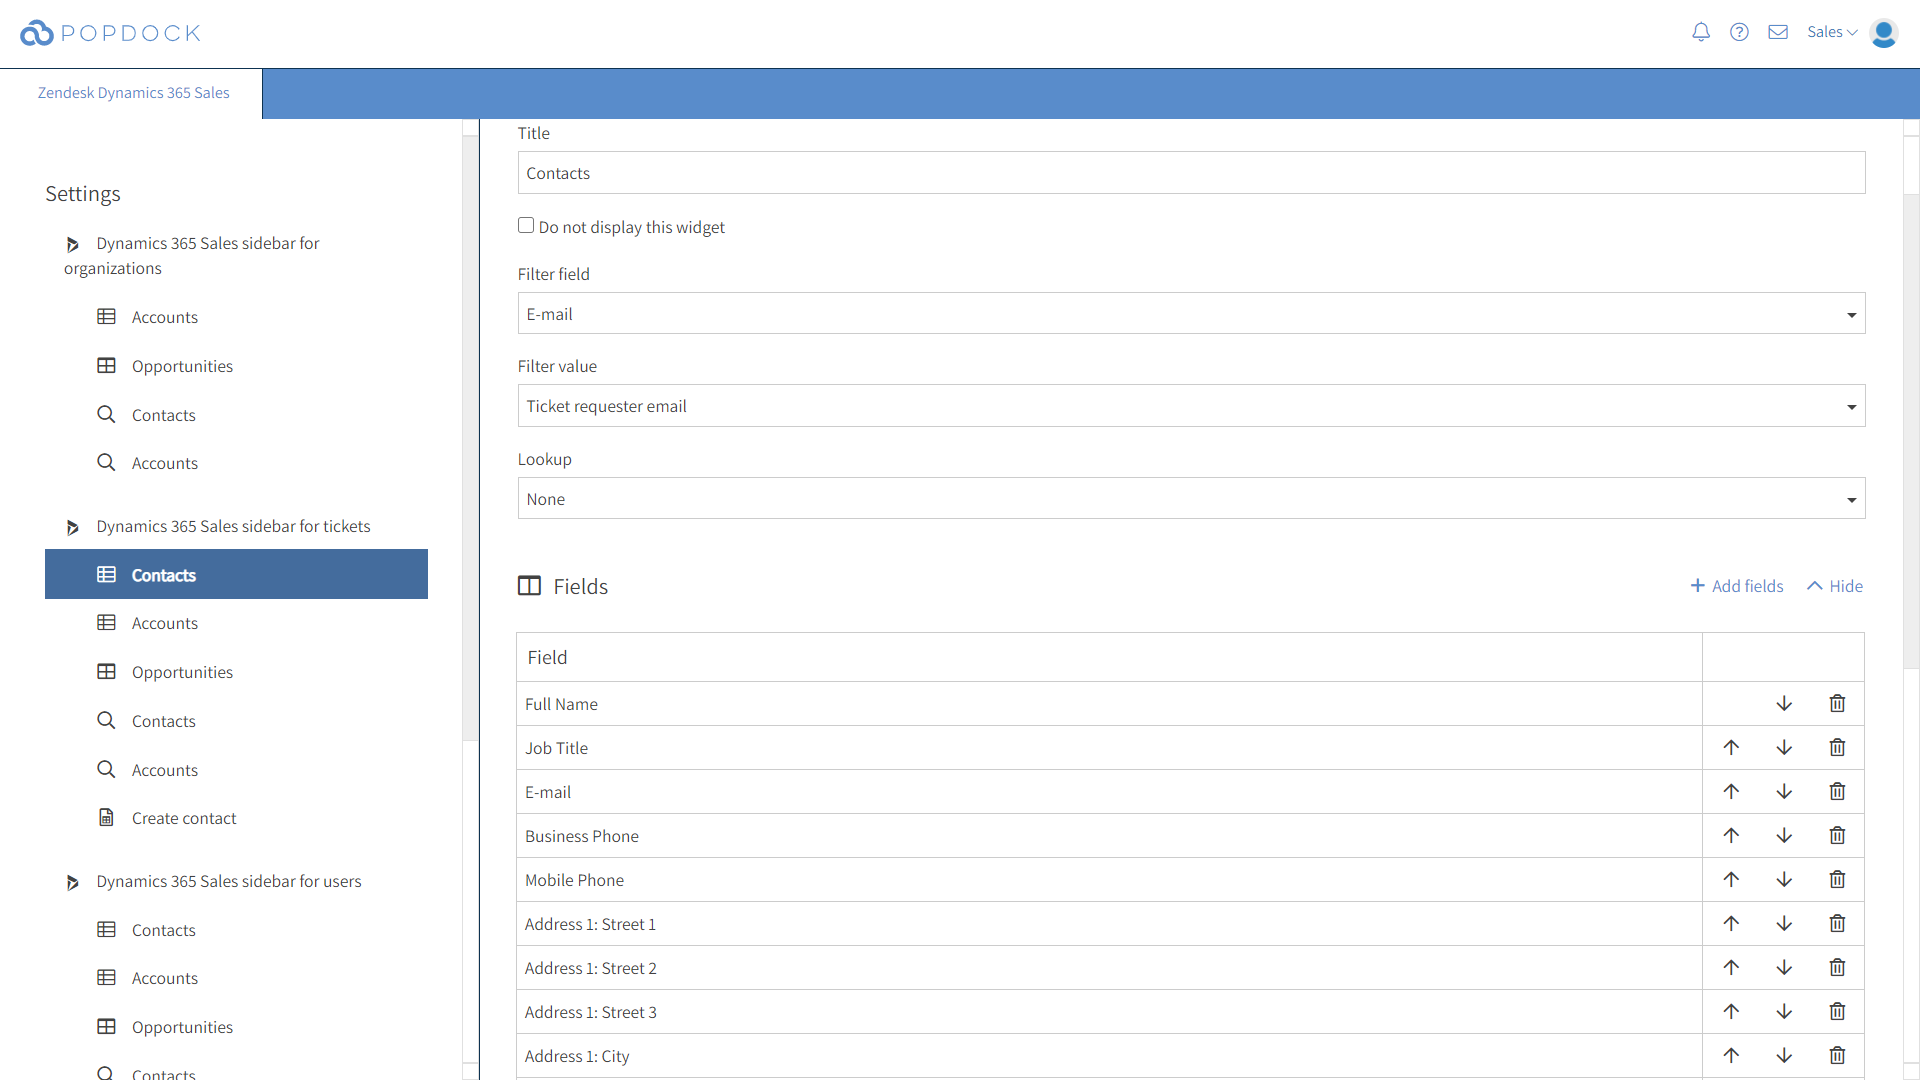Delete the Full Name field
The width and height of the screenshot is (1920, 1080).
[1837, 704]
